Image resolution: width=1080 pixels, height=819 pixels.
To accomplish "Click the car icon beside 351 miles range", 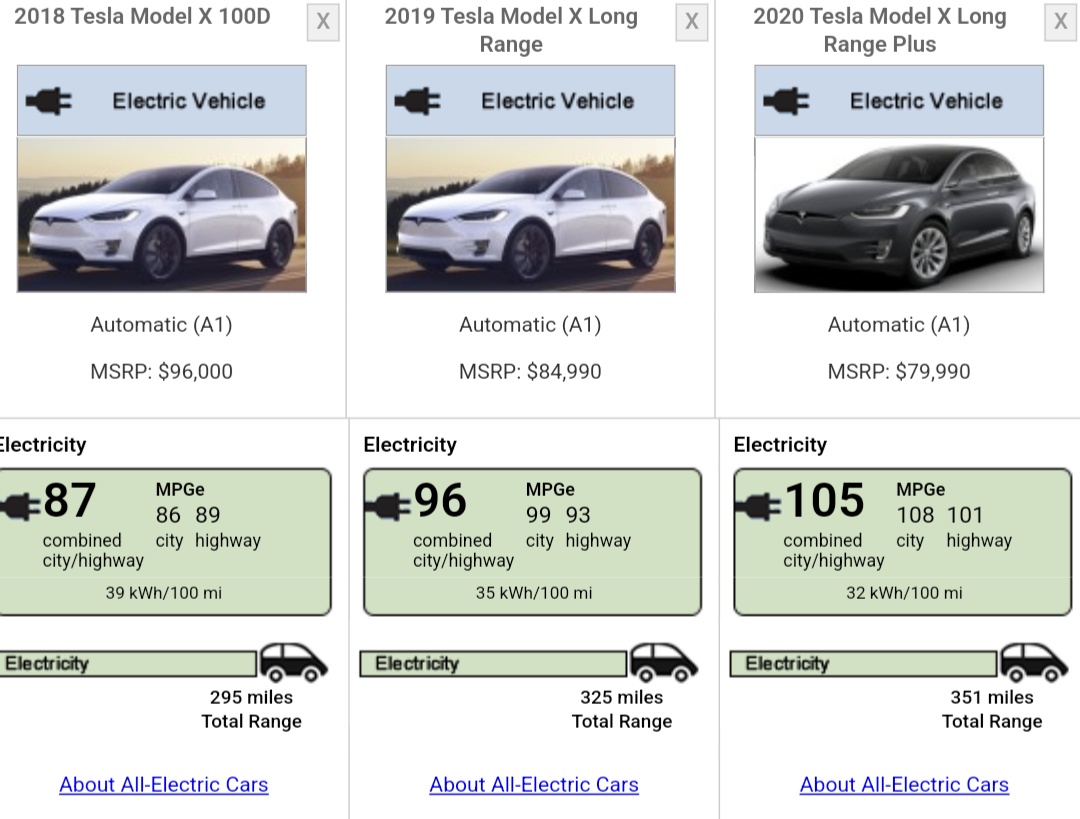I will [1034, 662].
